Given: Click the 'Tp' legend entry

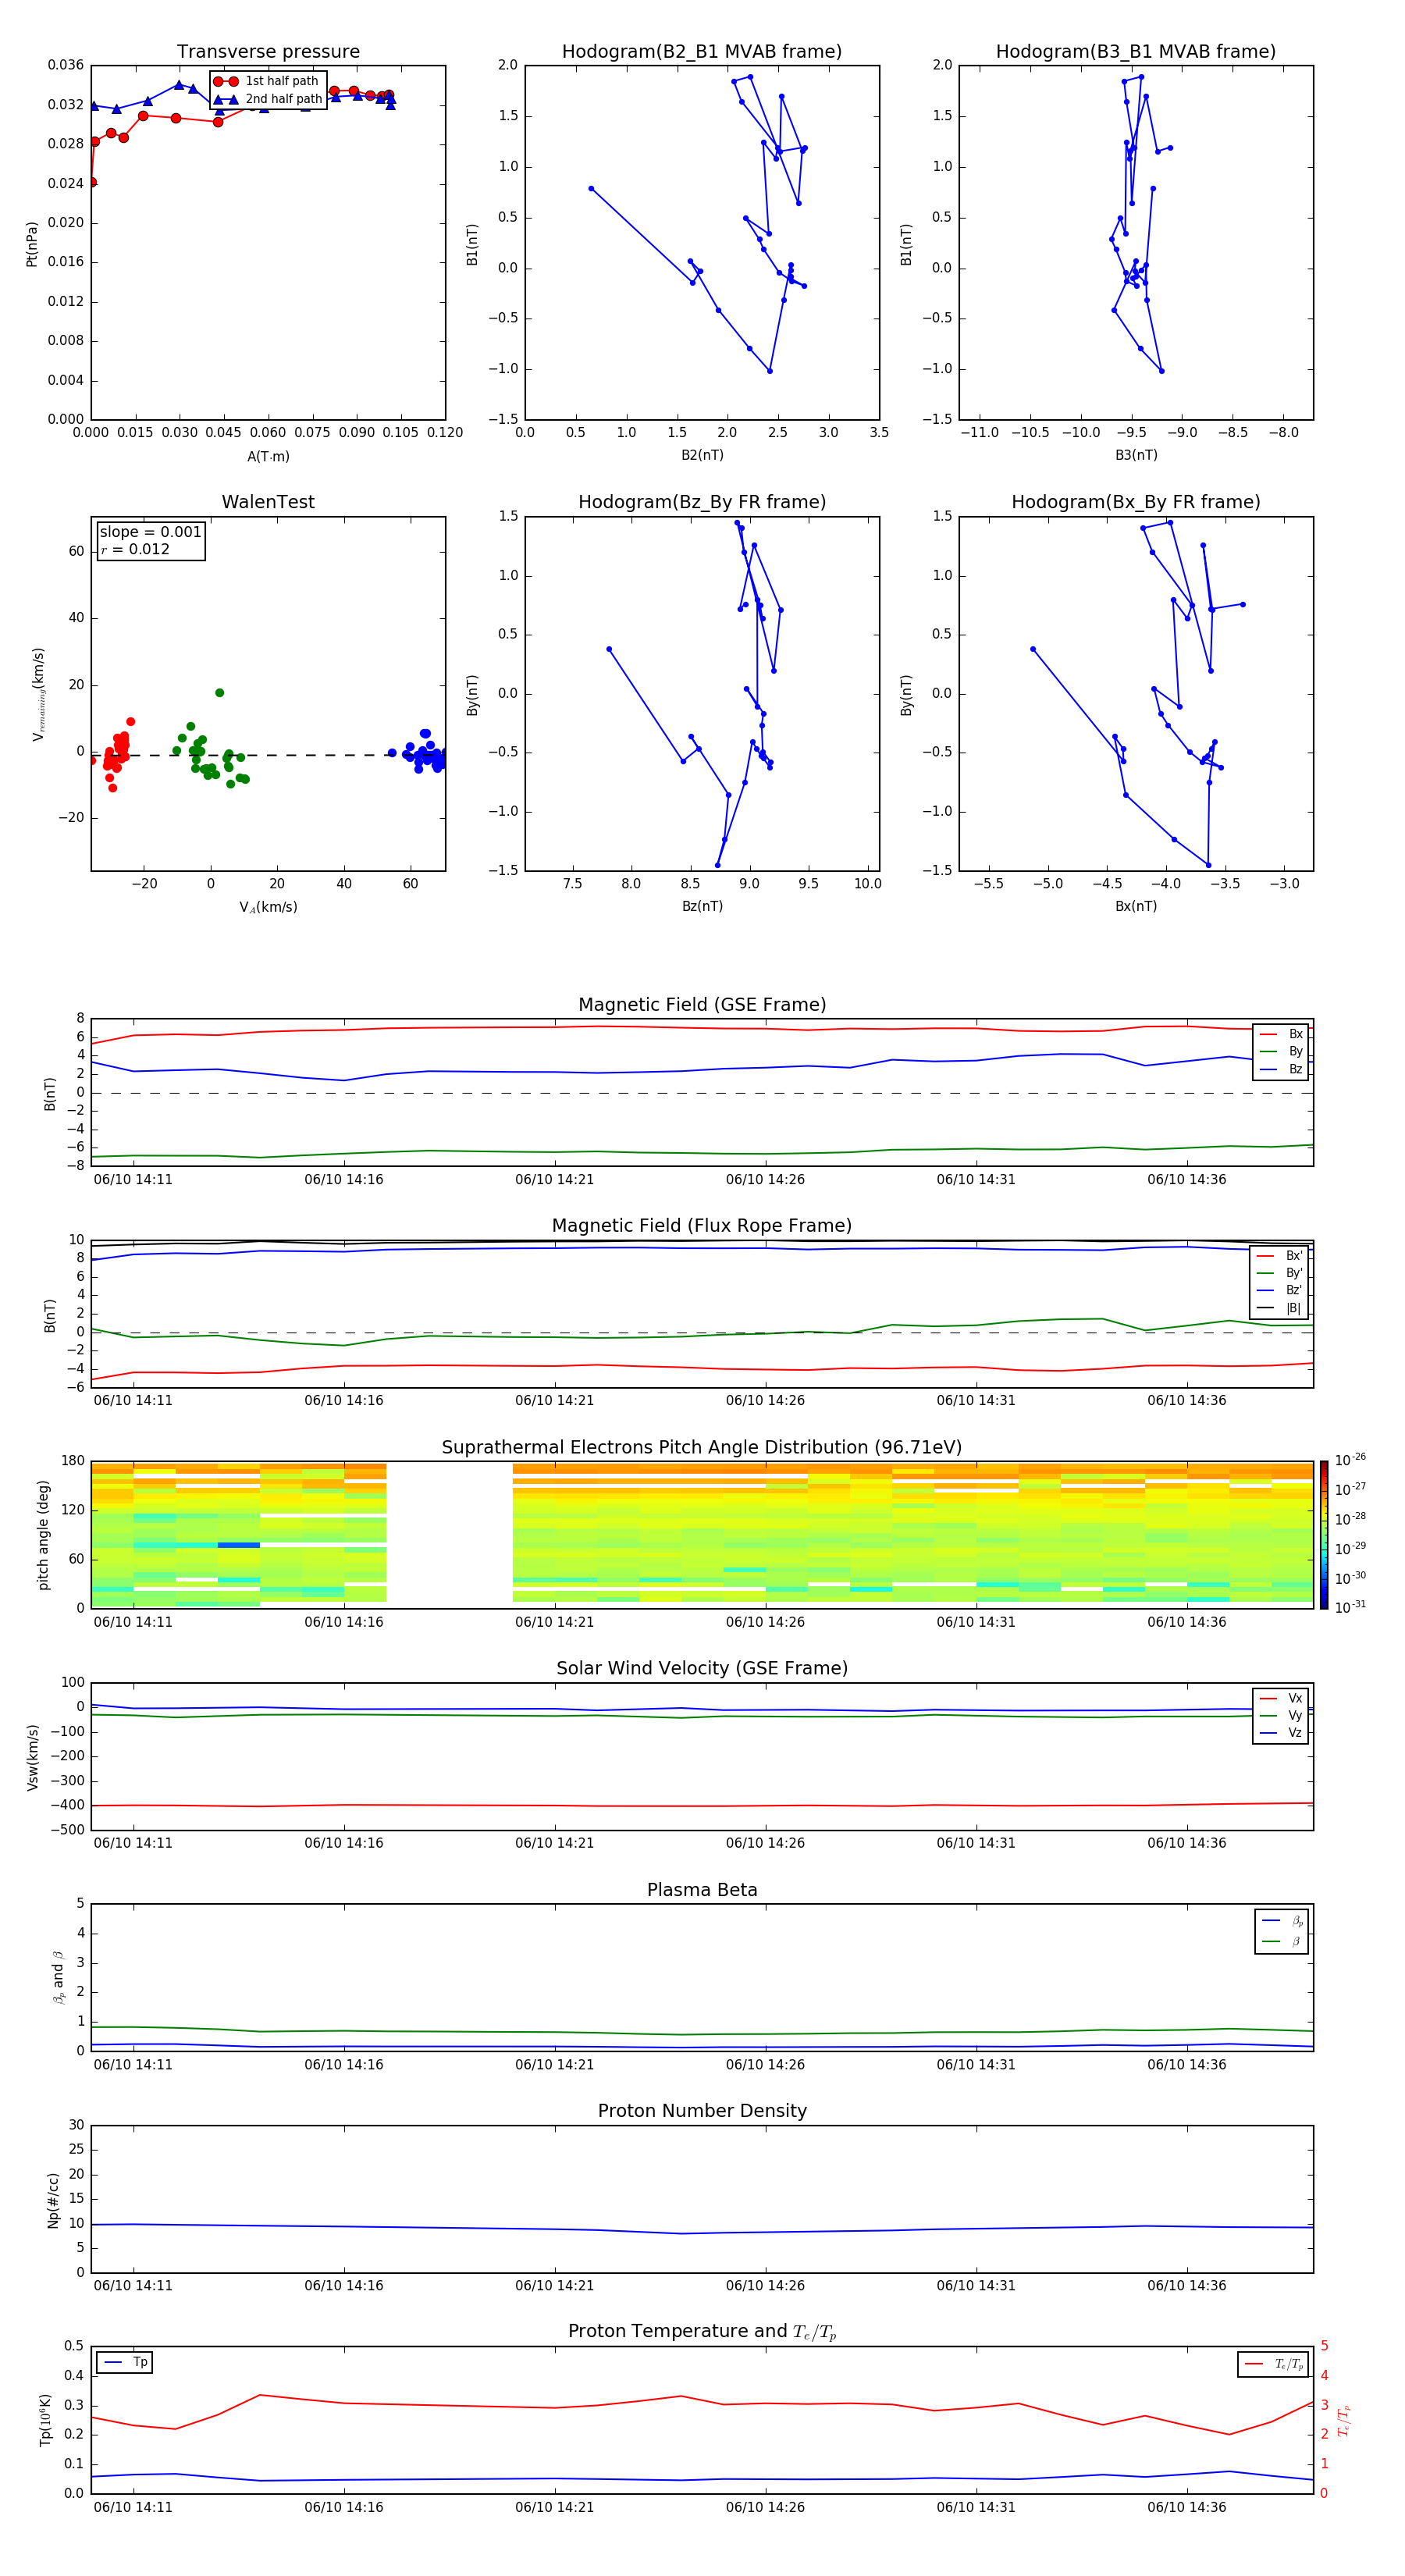Looking at the screenshot, I should (x=125, y=2362).
